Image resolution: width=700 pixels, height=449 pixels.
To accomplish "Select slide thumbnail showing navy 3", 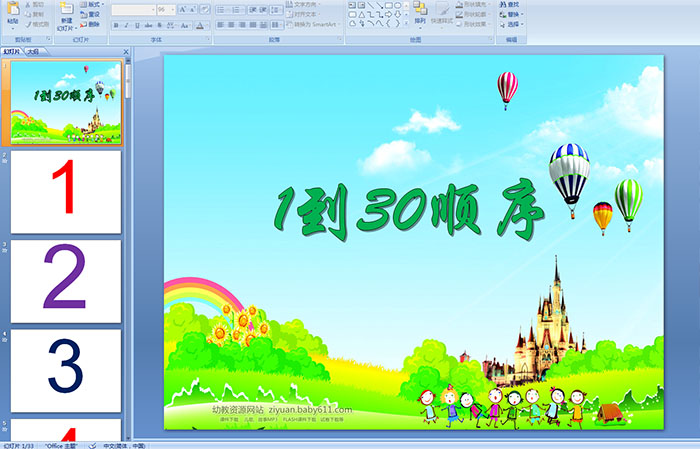I will coord(66,370).
